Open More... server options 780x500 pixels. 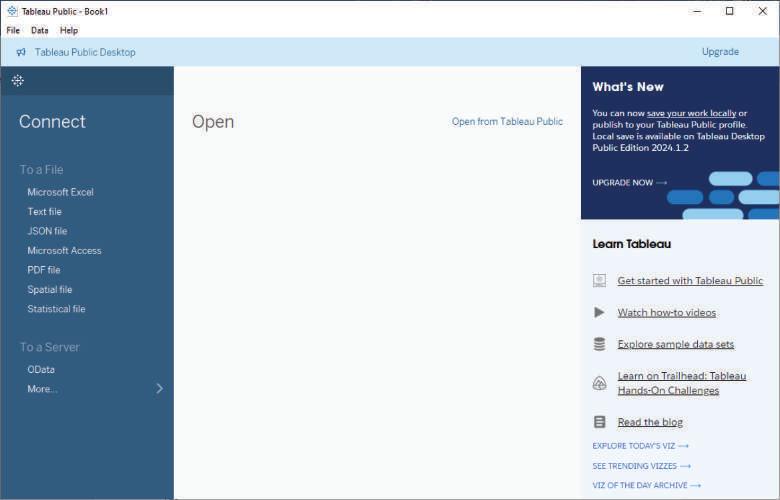(42, 389)
